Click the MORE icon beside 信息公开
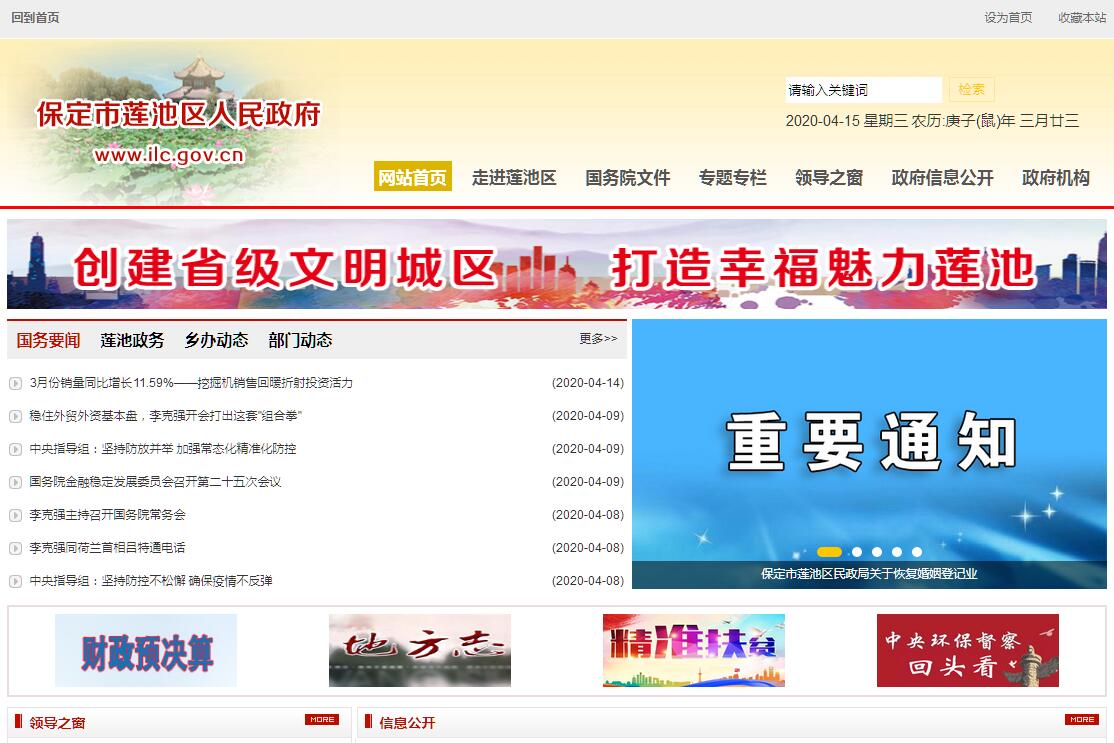 point(1082,719)
